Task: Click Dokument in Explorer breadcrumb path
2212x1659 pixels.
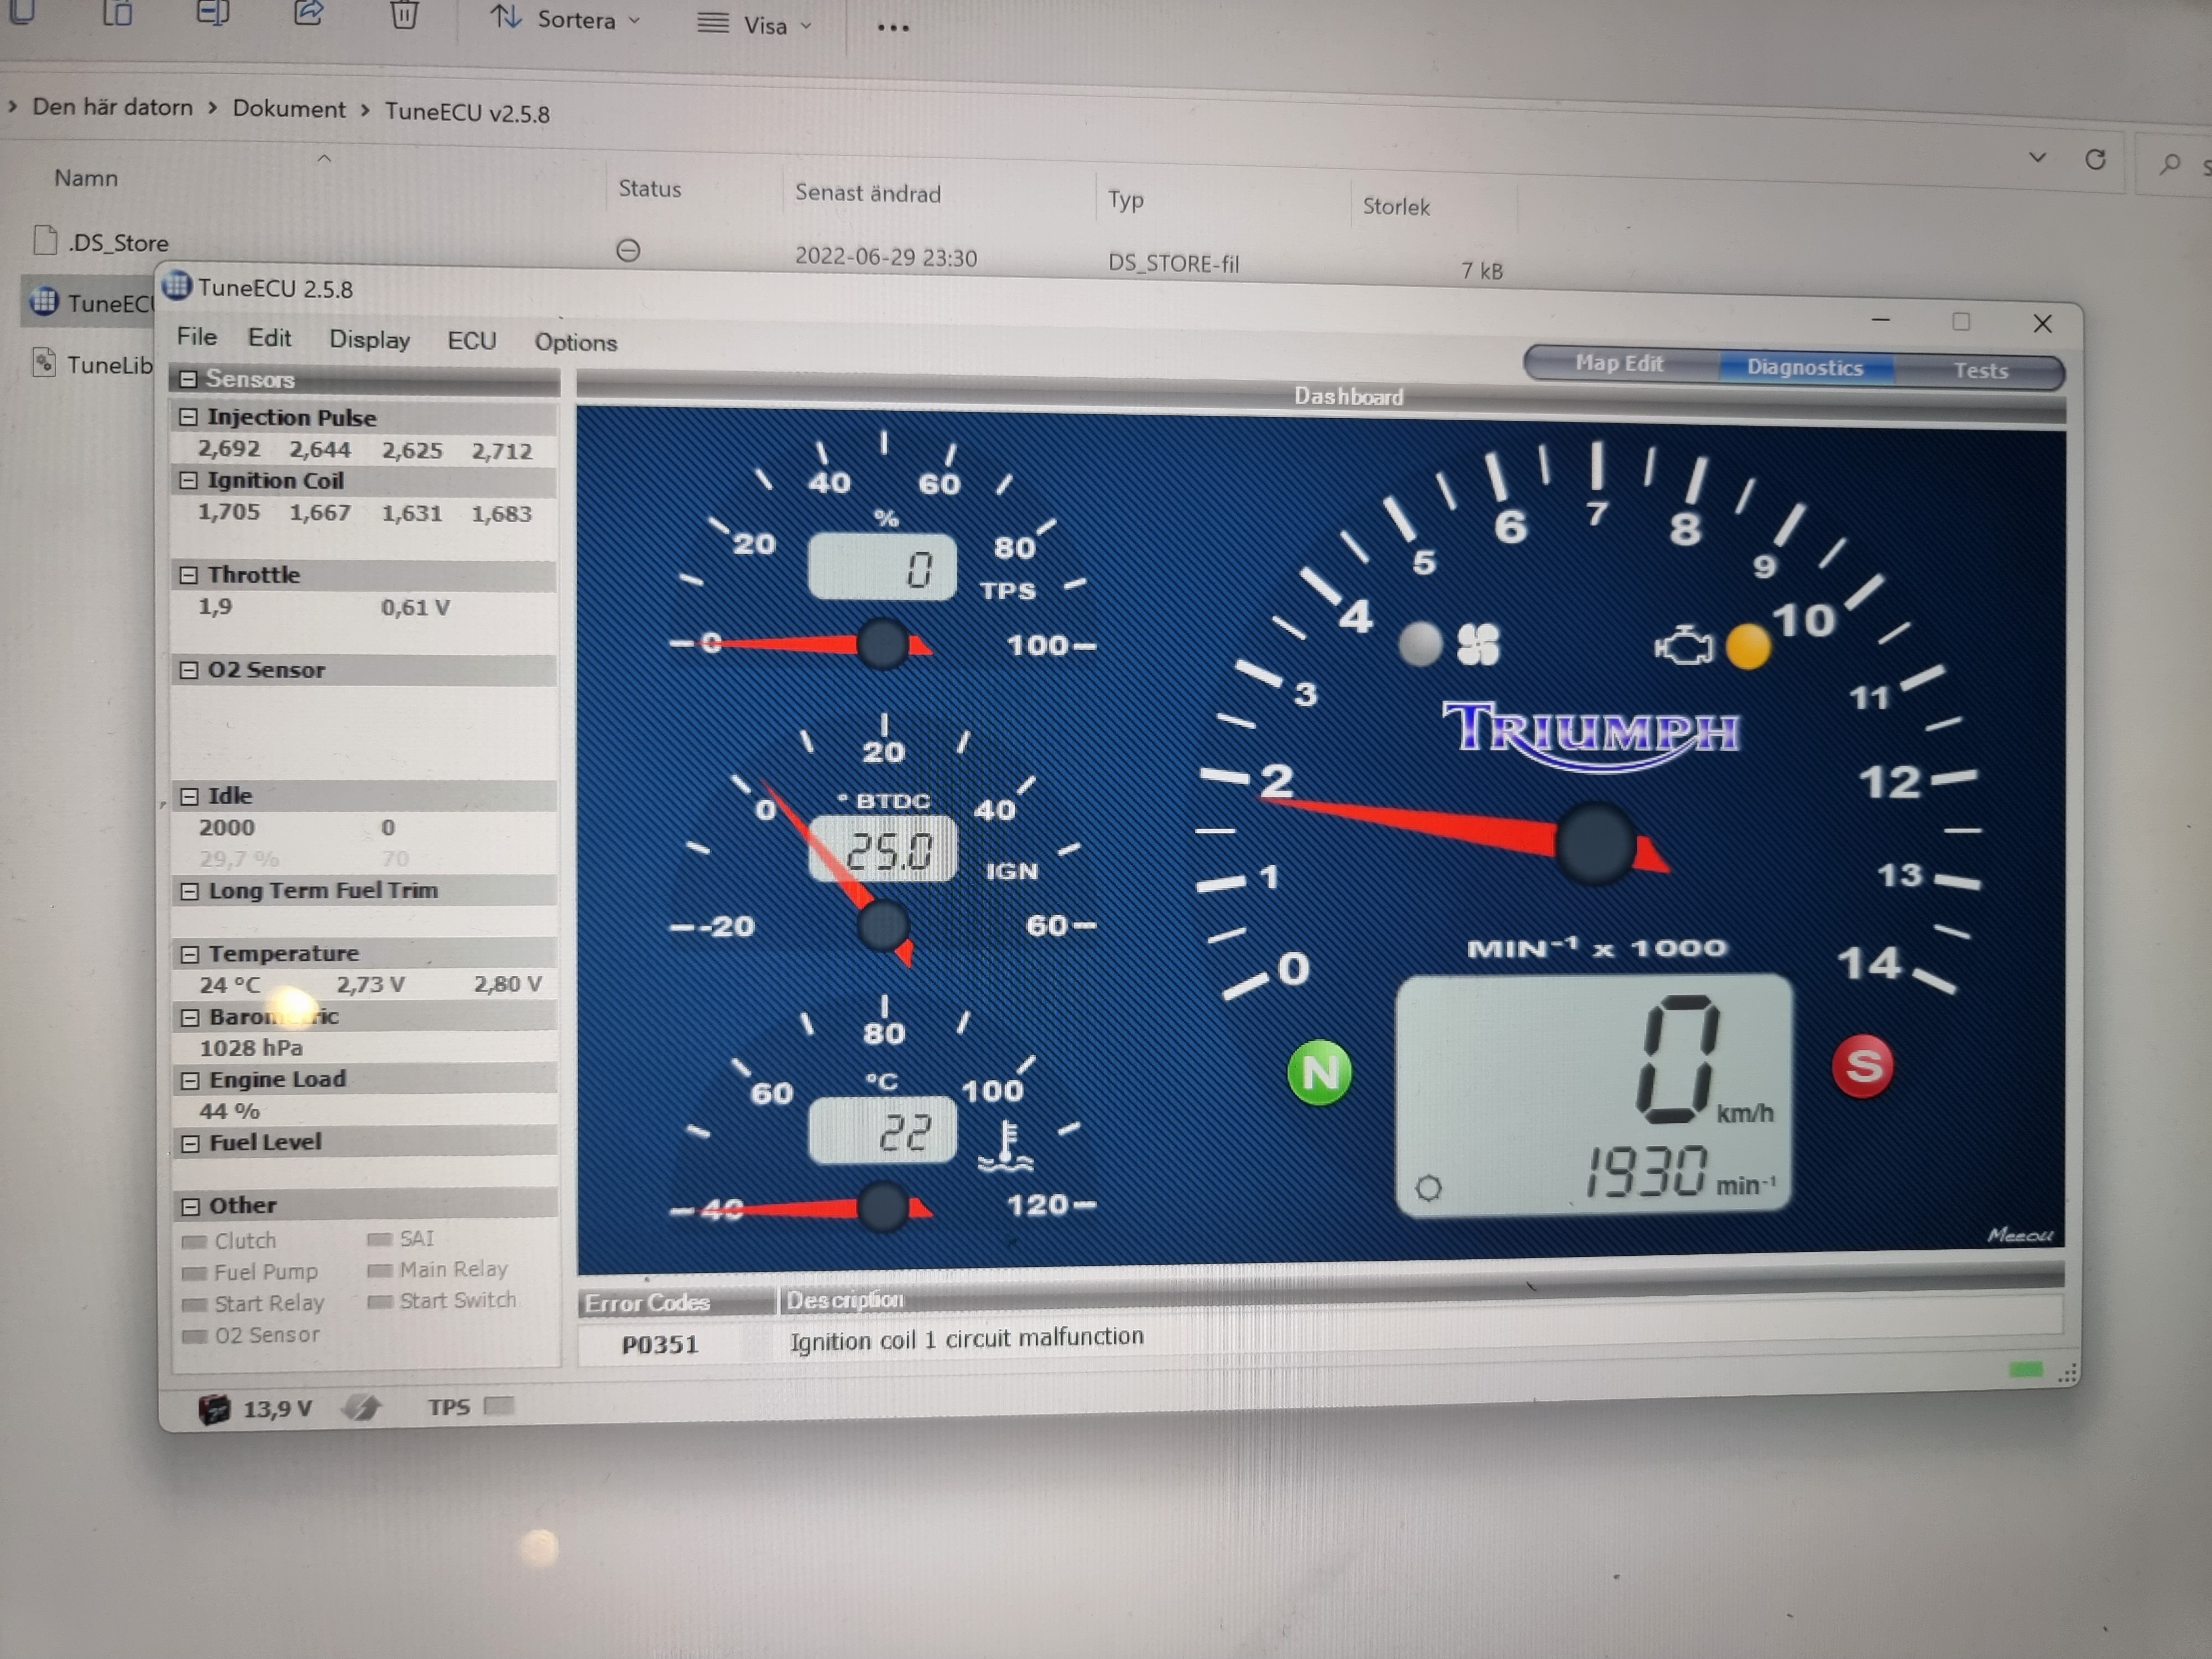Action: click(x=288, y=108)
